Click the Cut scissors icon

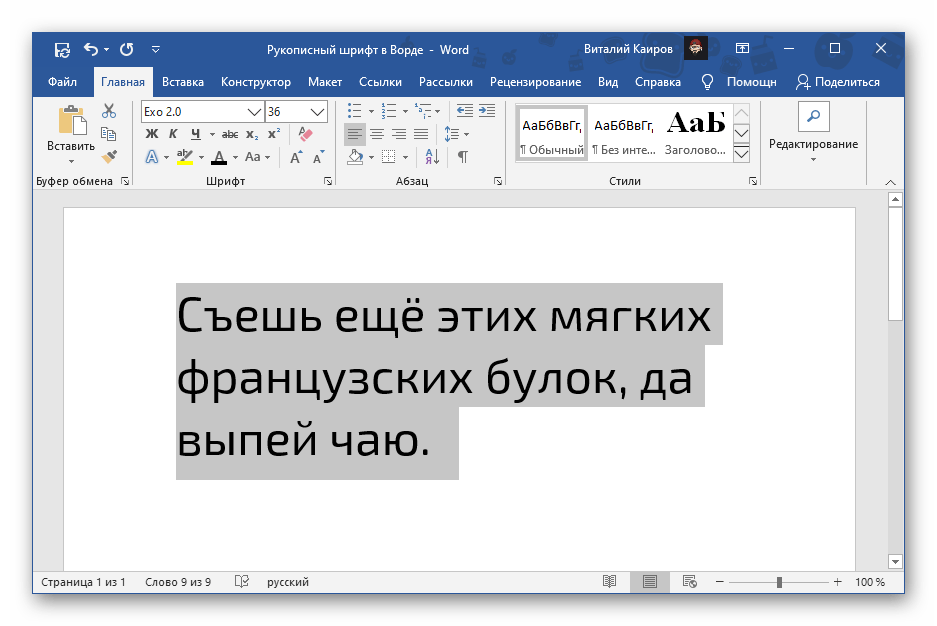[x=109, y=111]
